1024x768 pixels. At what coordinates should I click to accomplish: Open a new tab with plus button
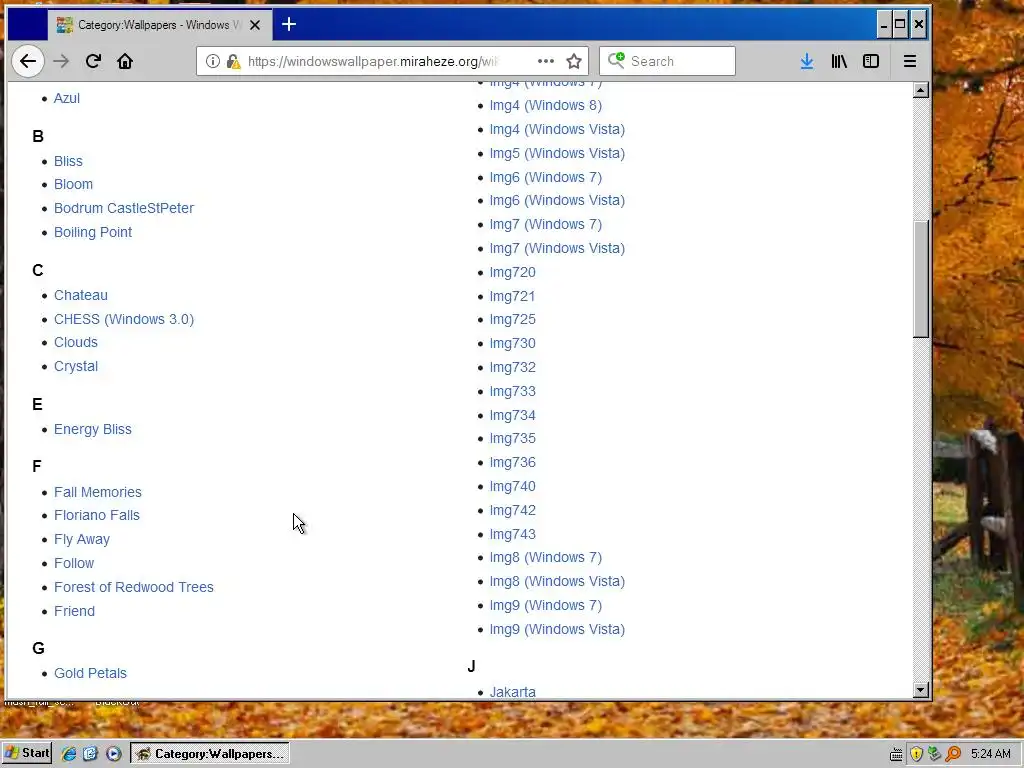click(289, 25)
